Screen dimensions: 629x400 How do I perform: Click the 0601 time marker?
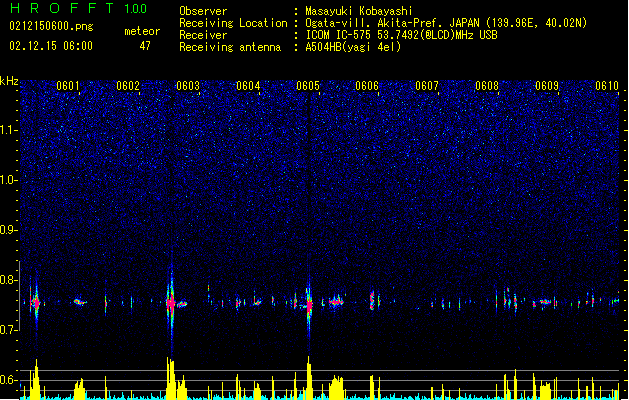[67, 86]
